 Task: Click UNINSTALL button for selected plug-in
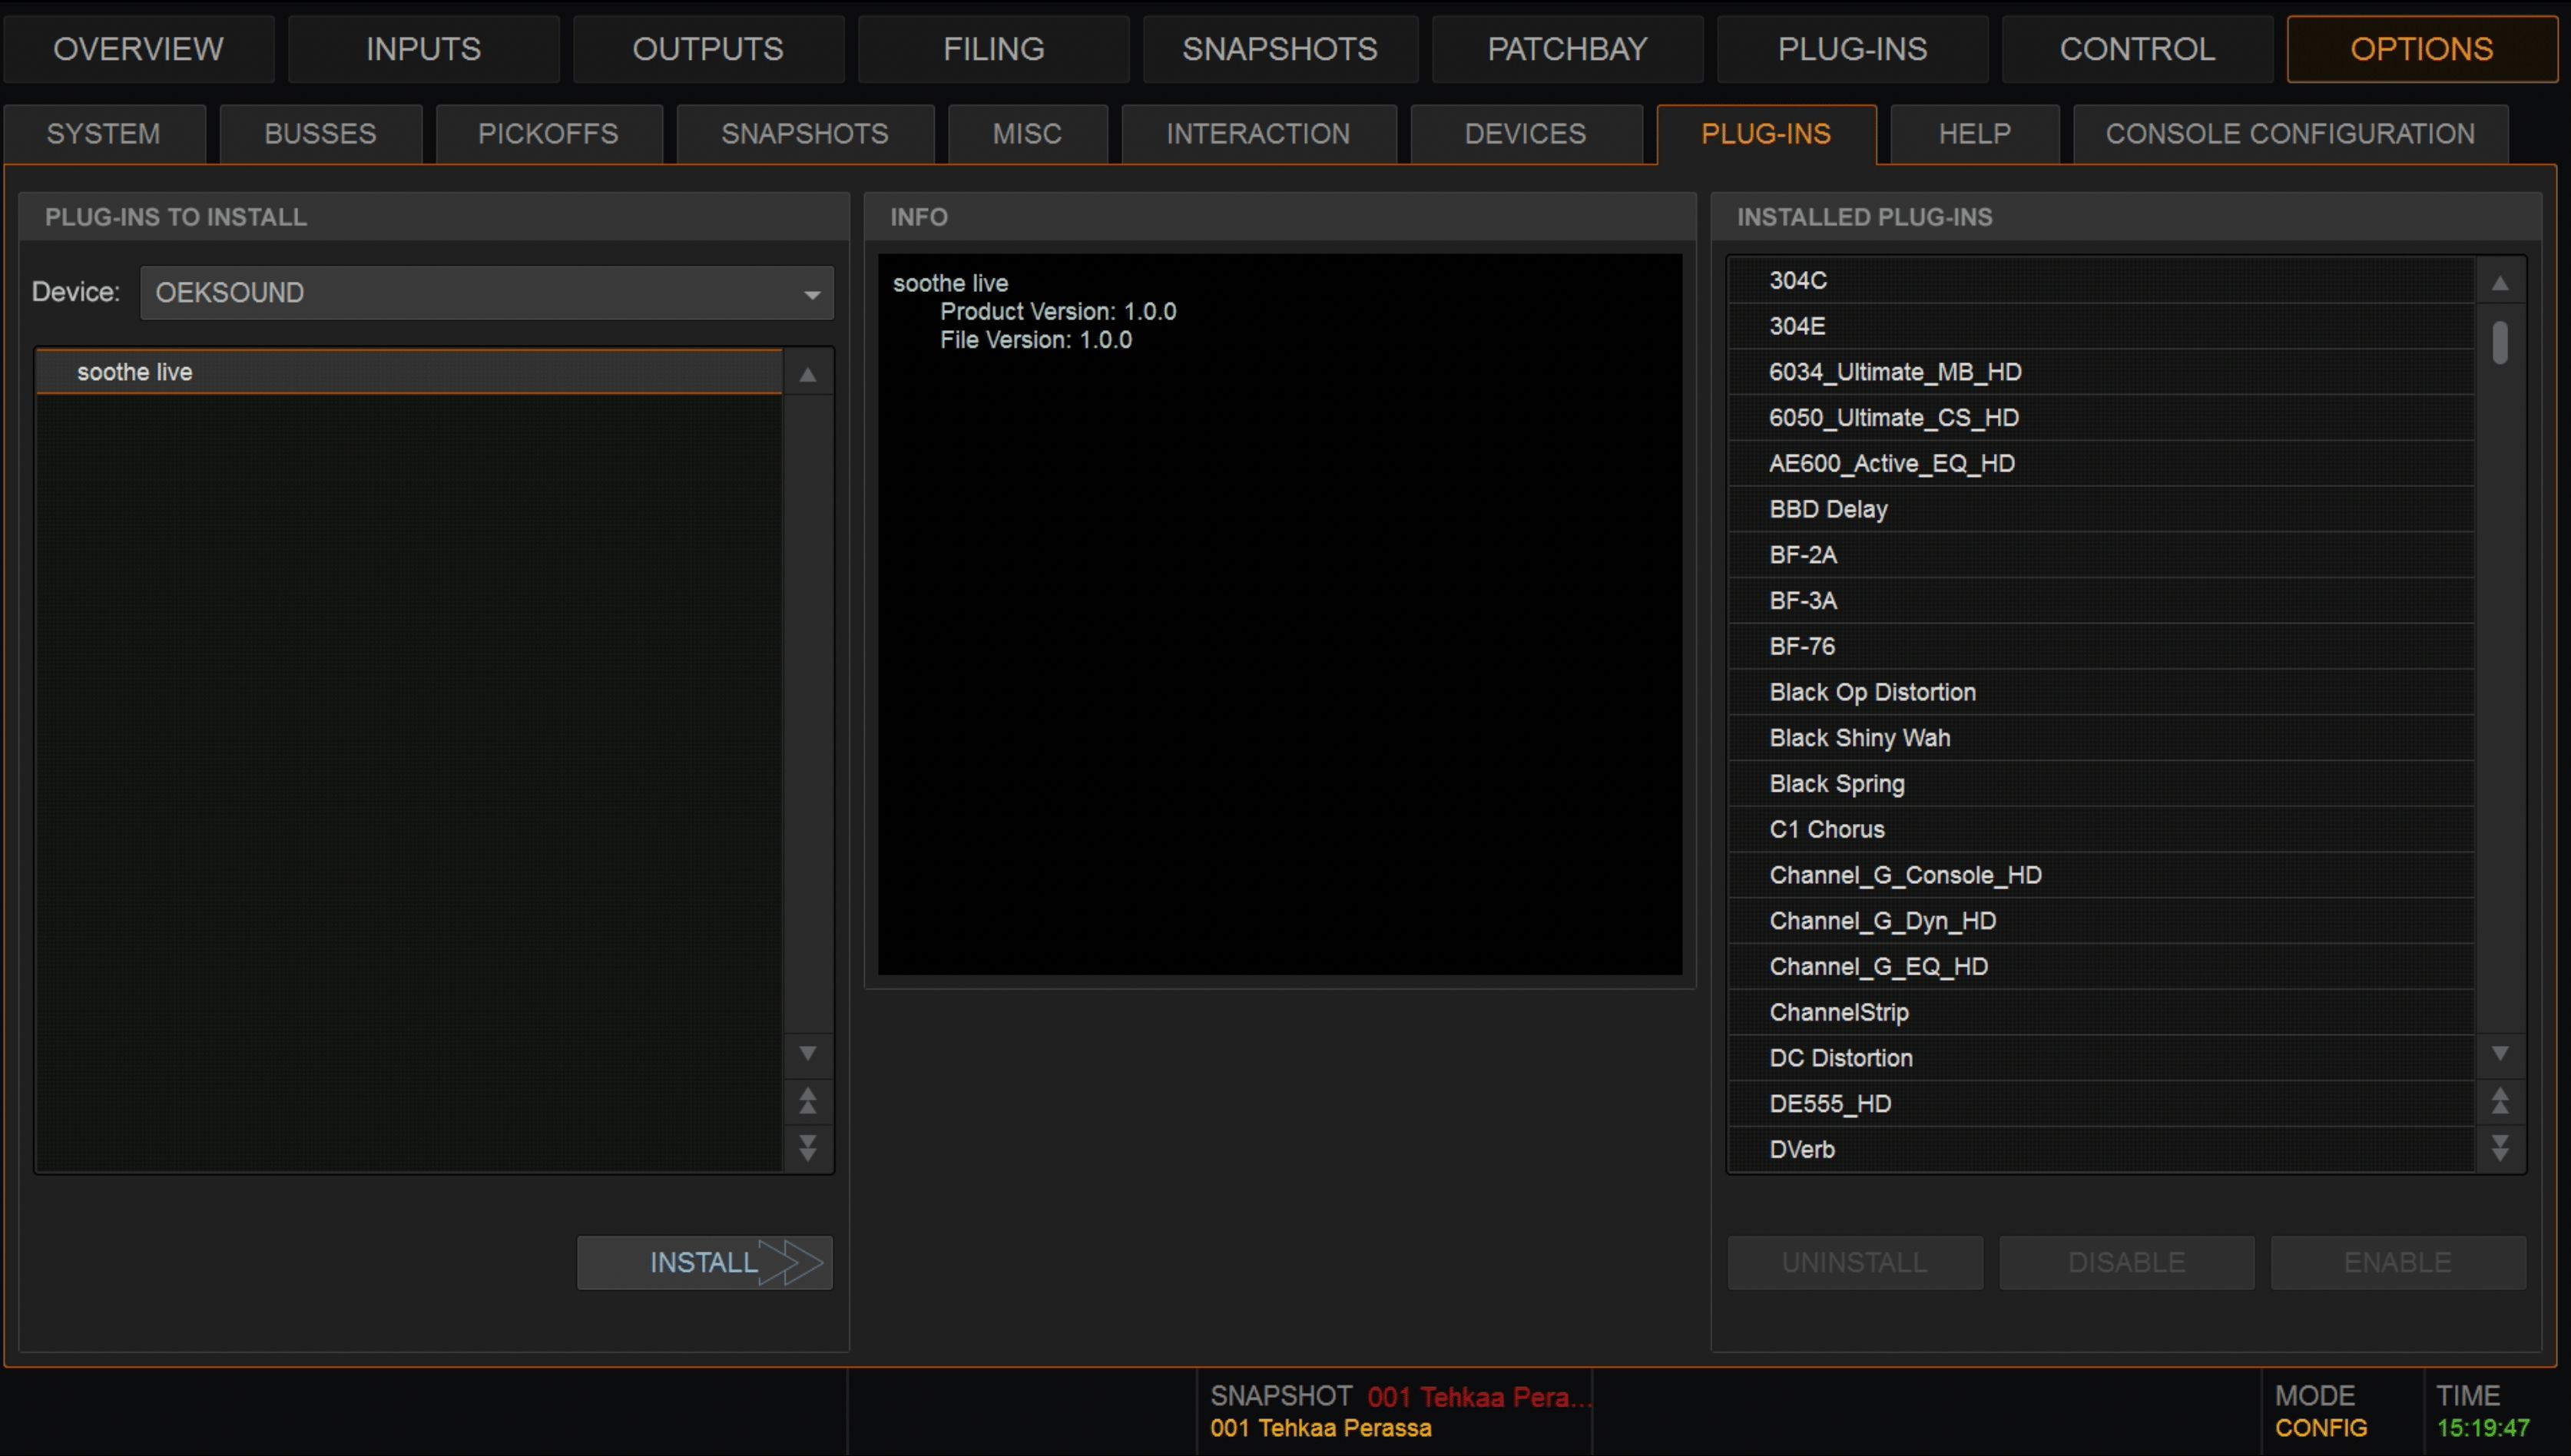click(x=1856, y=1262)
